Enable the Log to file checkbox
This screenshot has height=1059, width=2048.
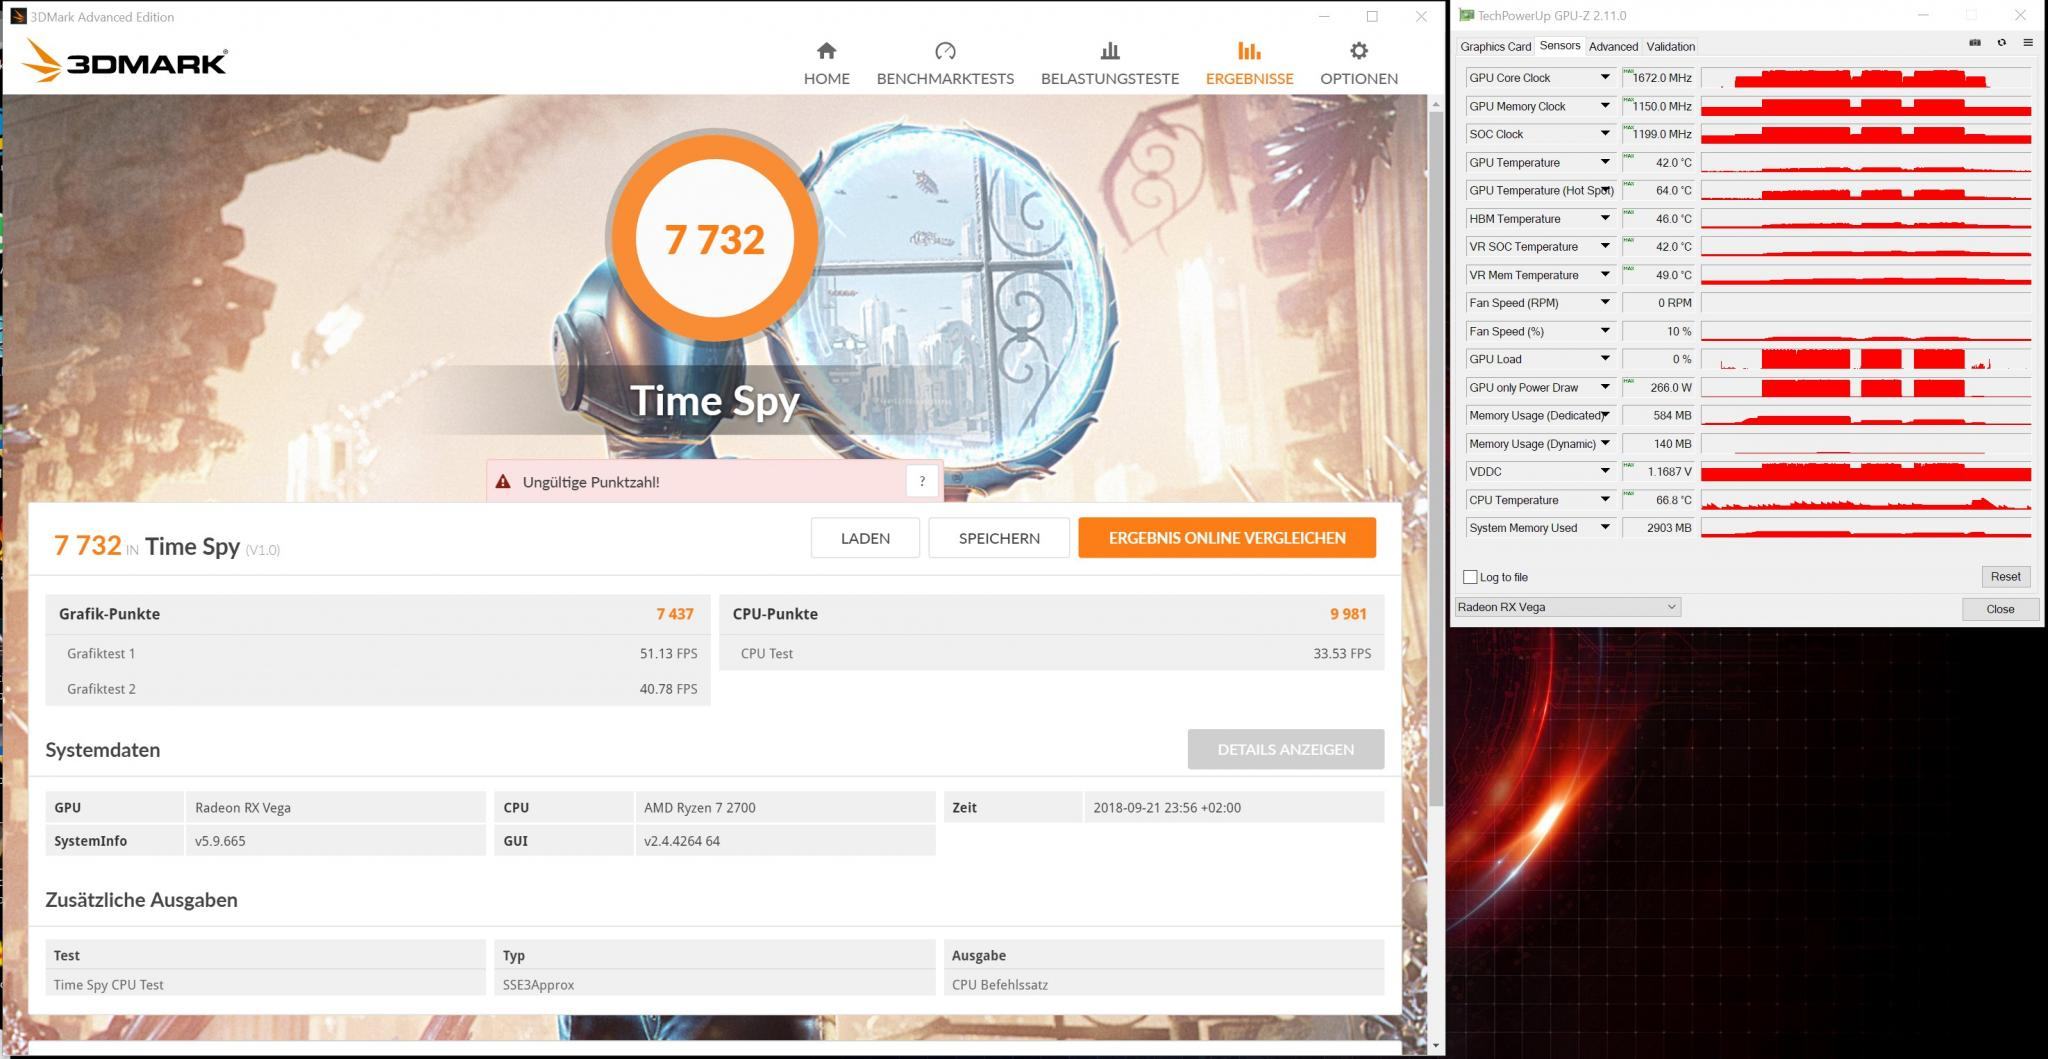[x=1470, y=577]
